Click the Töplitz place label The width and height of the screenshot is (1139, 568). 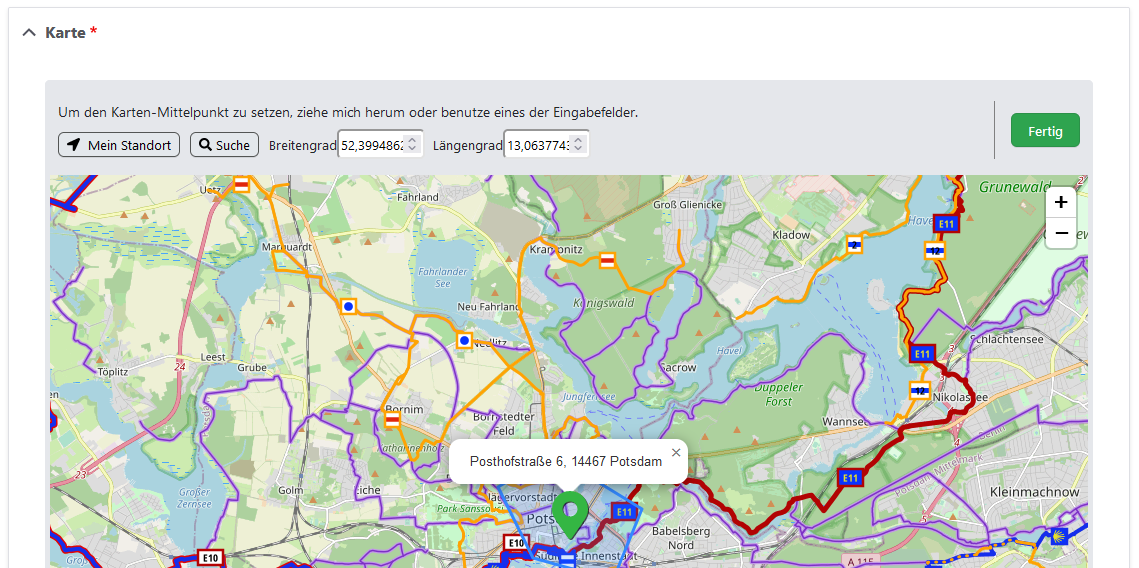[112, 372]
